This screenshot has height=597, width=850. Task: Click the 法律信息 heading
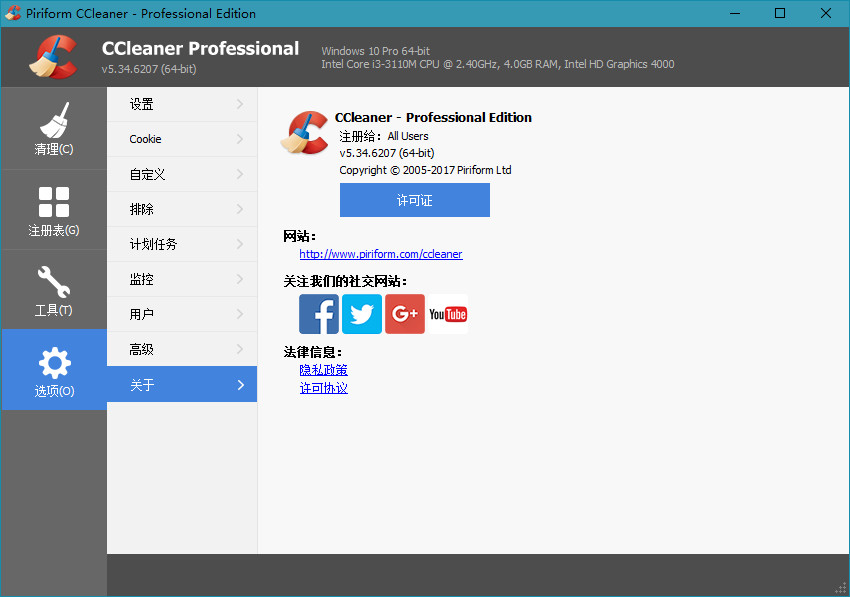313,352
